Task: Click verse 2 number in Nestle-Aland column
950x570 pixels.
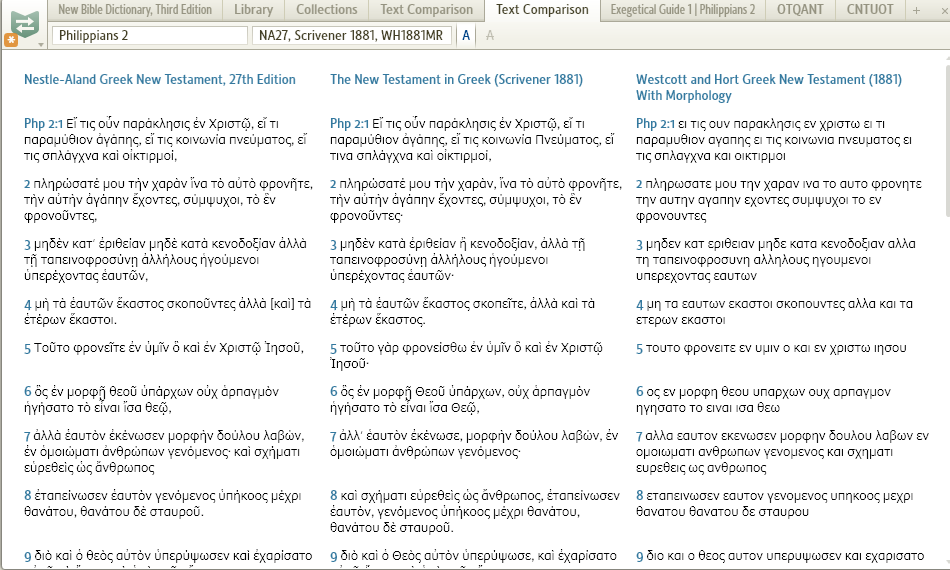Action: [x=27, y=184]
